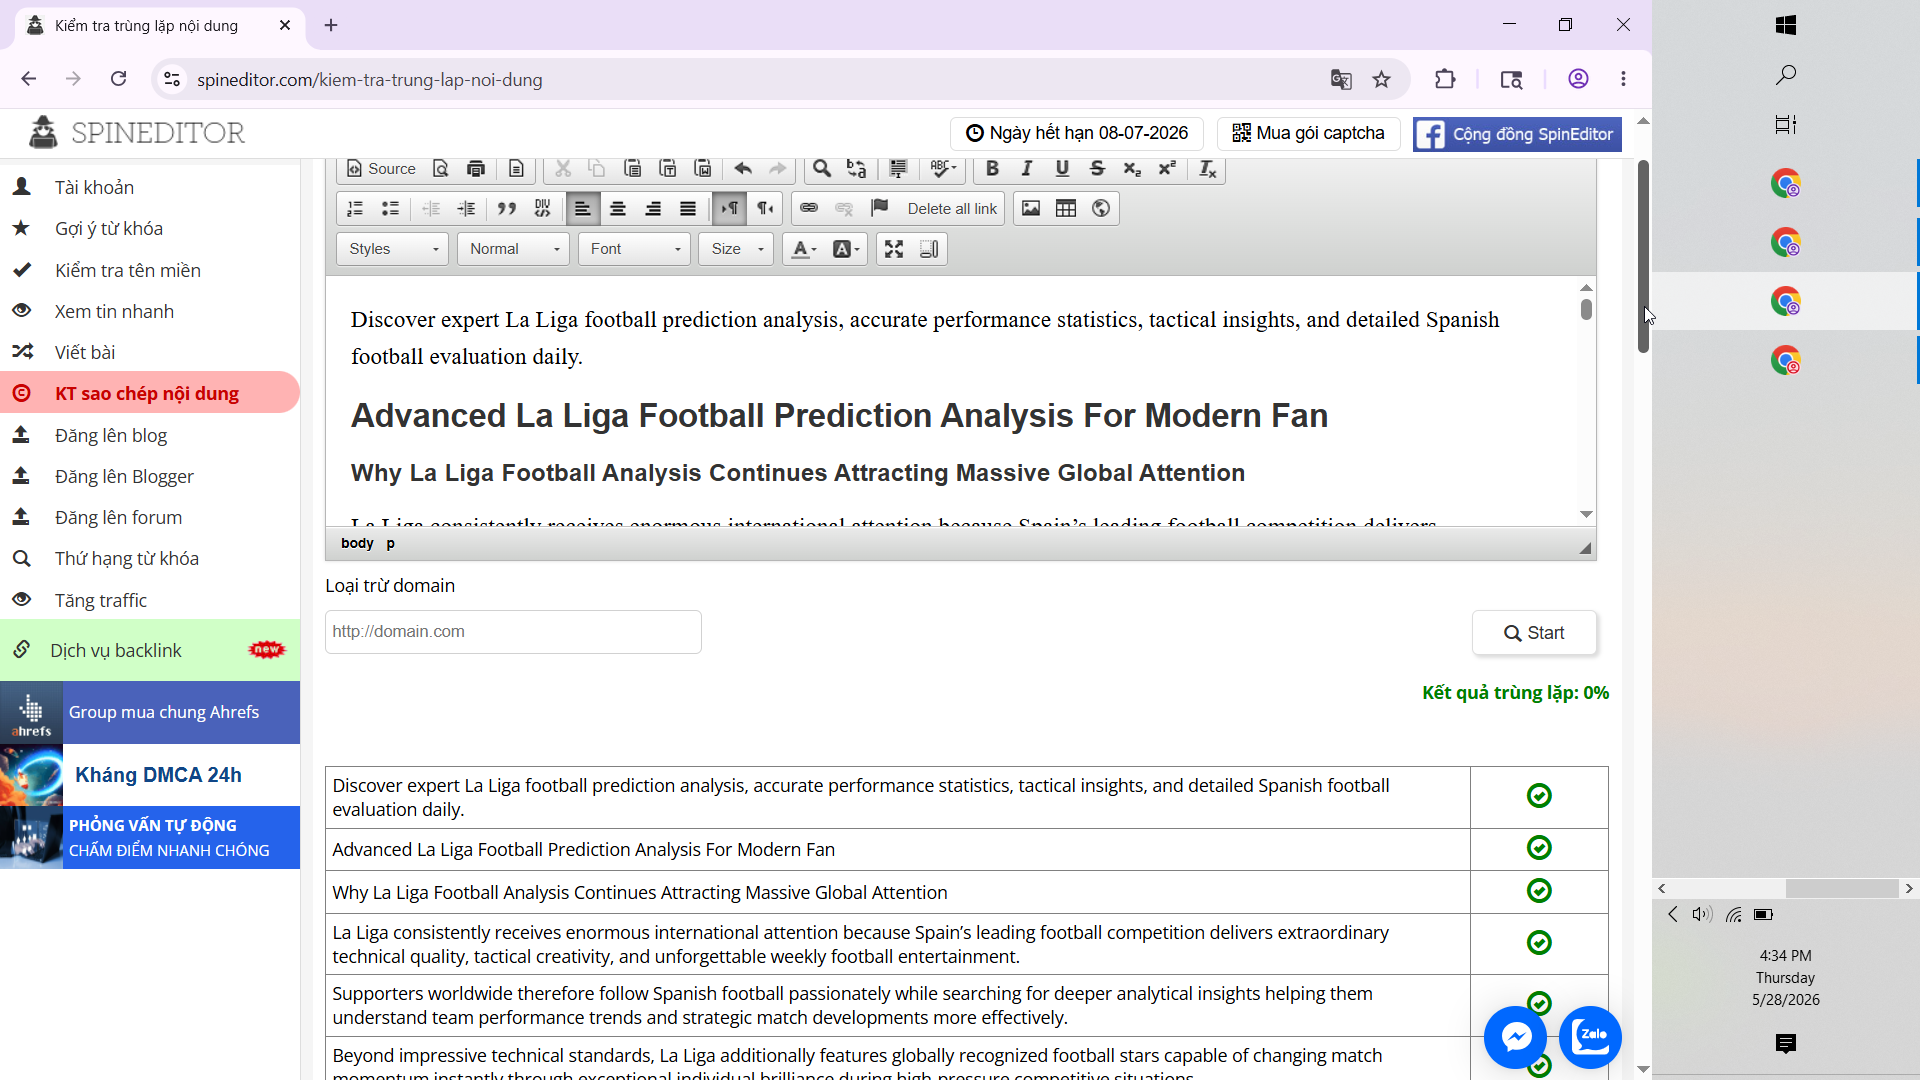
Task: Open the Templates icon
Action: coord(516,169)
